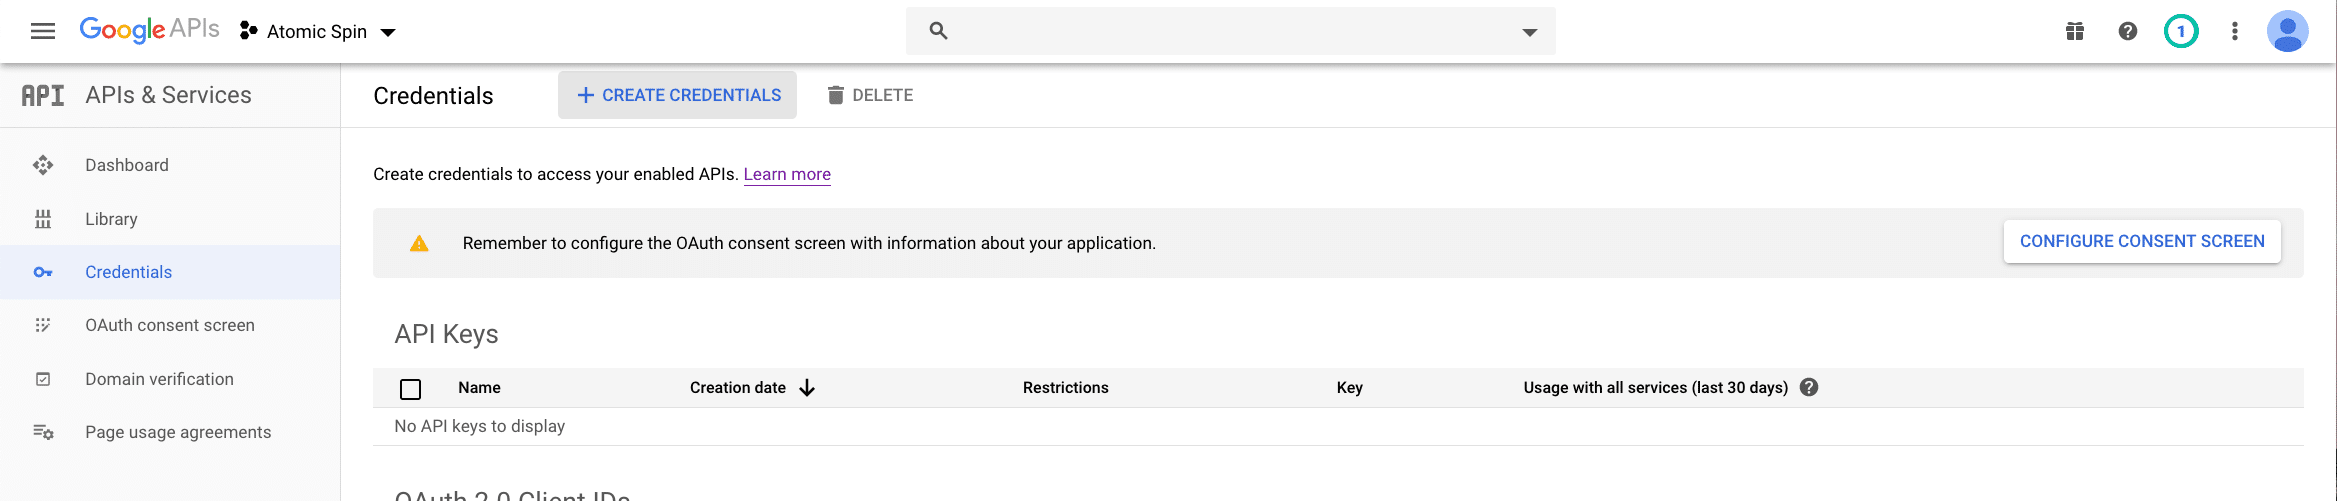Image resolution: width=2337 pixels, height=501 pixels.
Task: Open the three-dot more options menu
Action: tap(2235, 31)
